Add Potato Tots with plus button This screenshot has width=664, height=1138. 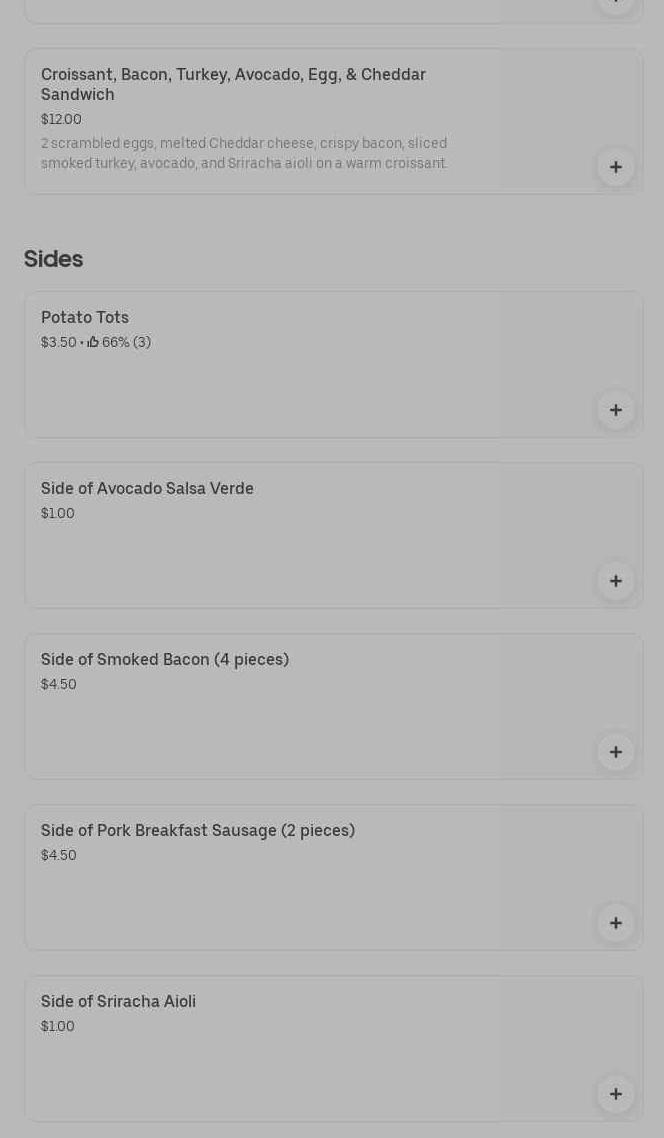click(616, 410)
